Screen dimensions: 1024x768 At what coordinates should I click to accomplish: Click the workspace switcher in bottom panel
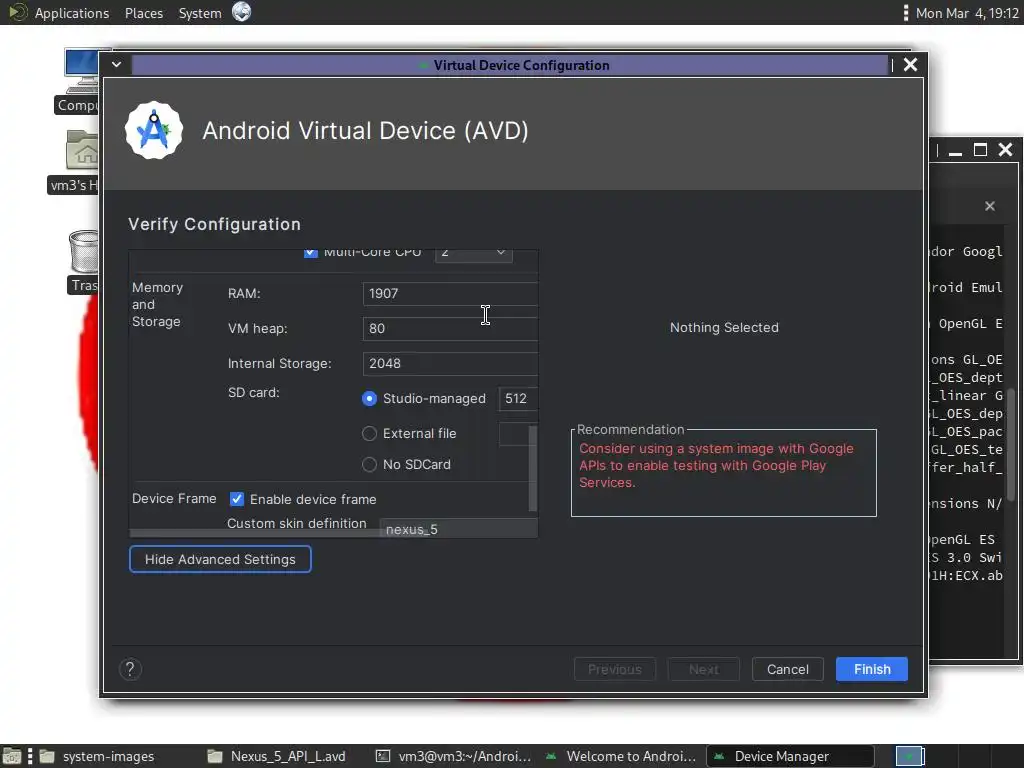[910, 756]
